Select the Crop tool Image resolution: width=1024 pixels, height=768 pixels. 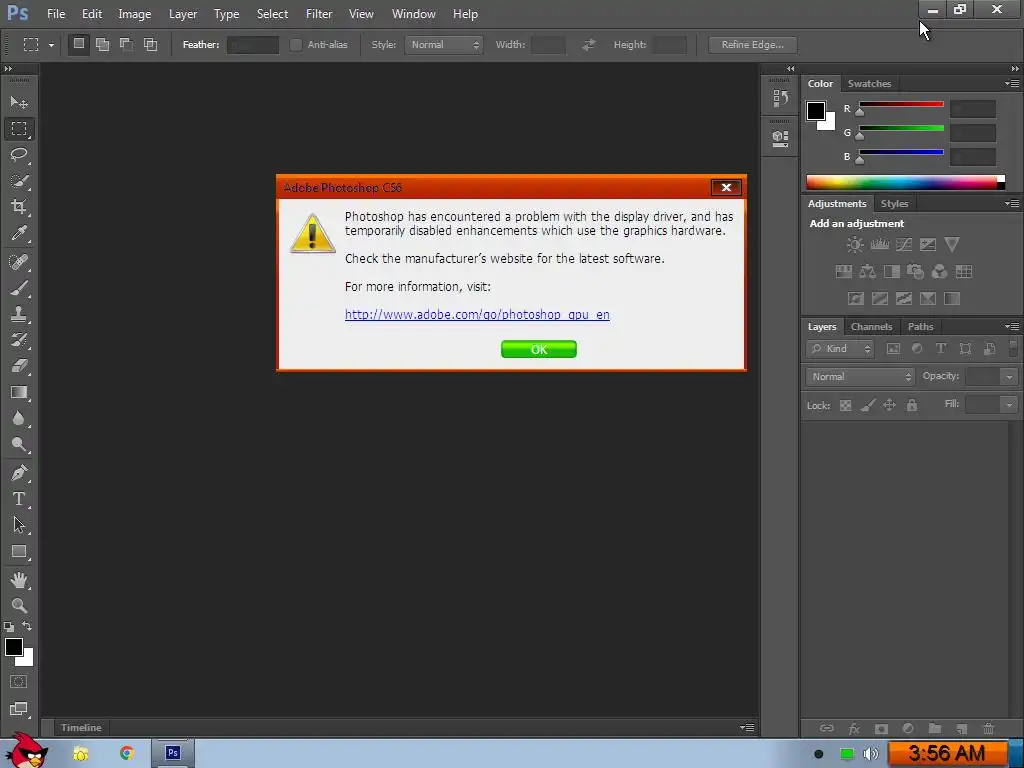tap(19, 207)
